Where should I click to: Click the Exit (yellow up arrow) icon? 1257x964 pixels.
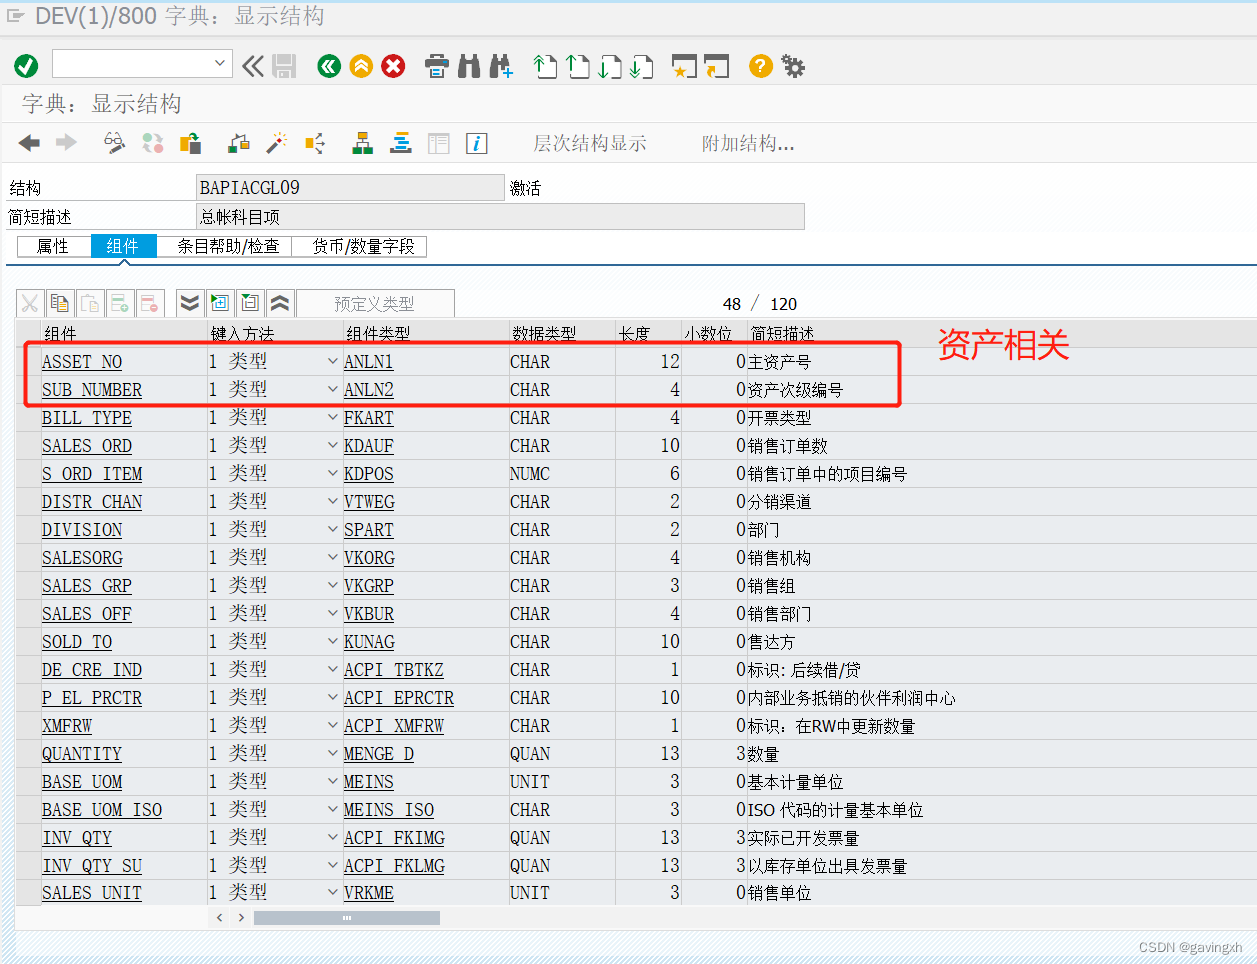click(x=361, y=66)
